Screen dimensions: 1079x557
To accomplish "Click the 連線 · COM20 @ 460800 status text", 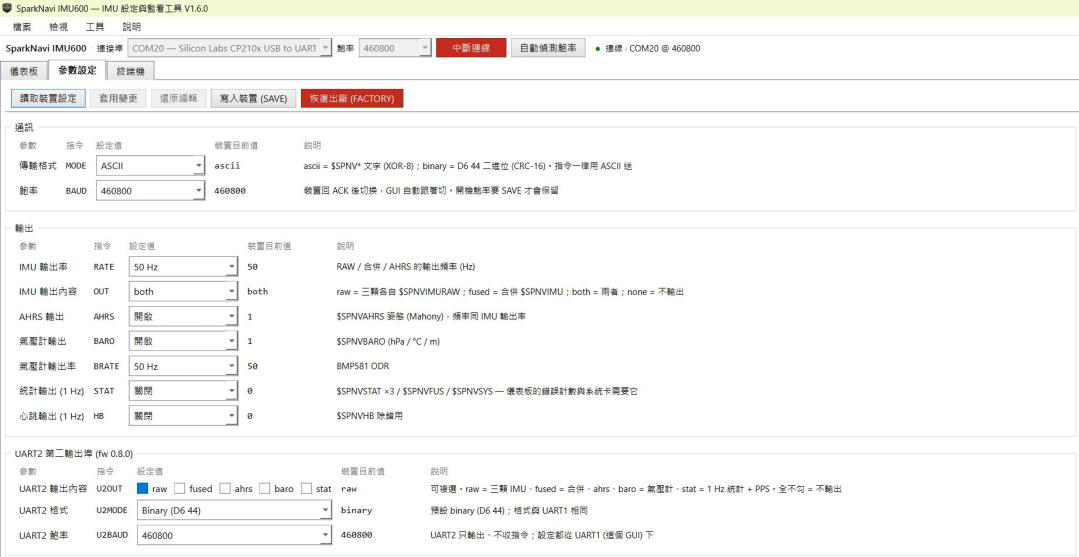I will [653, 48].
